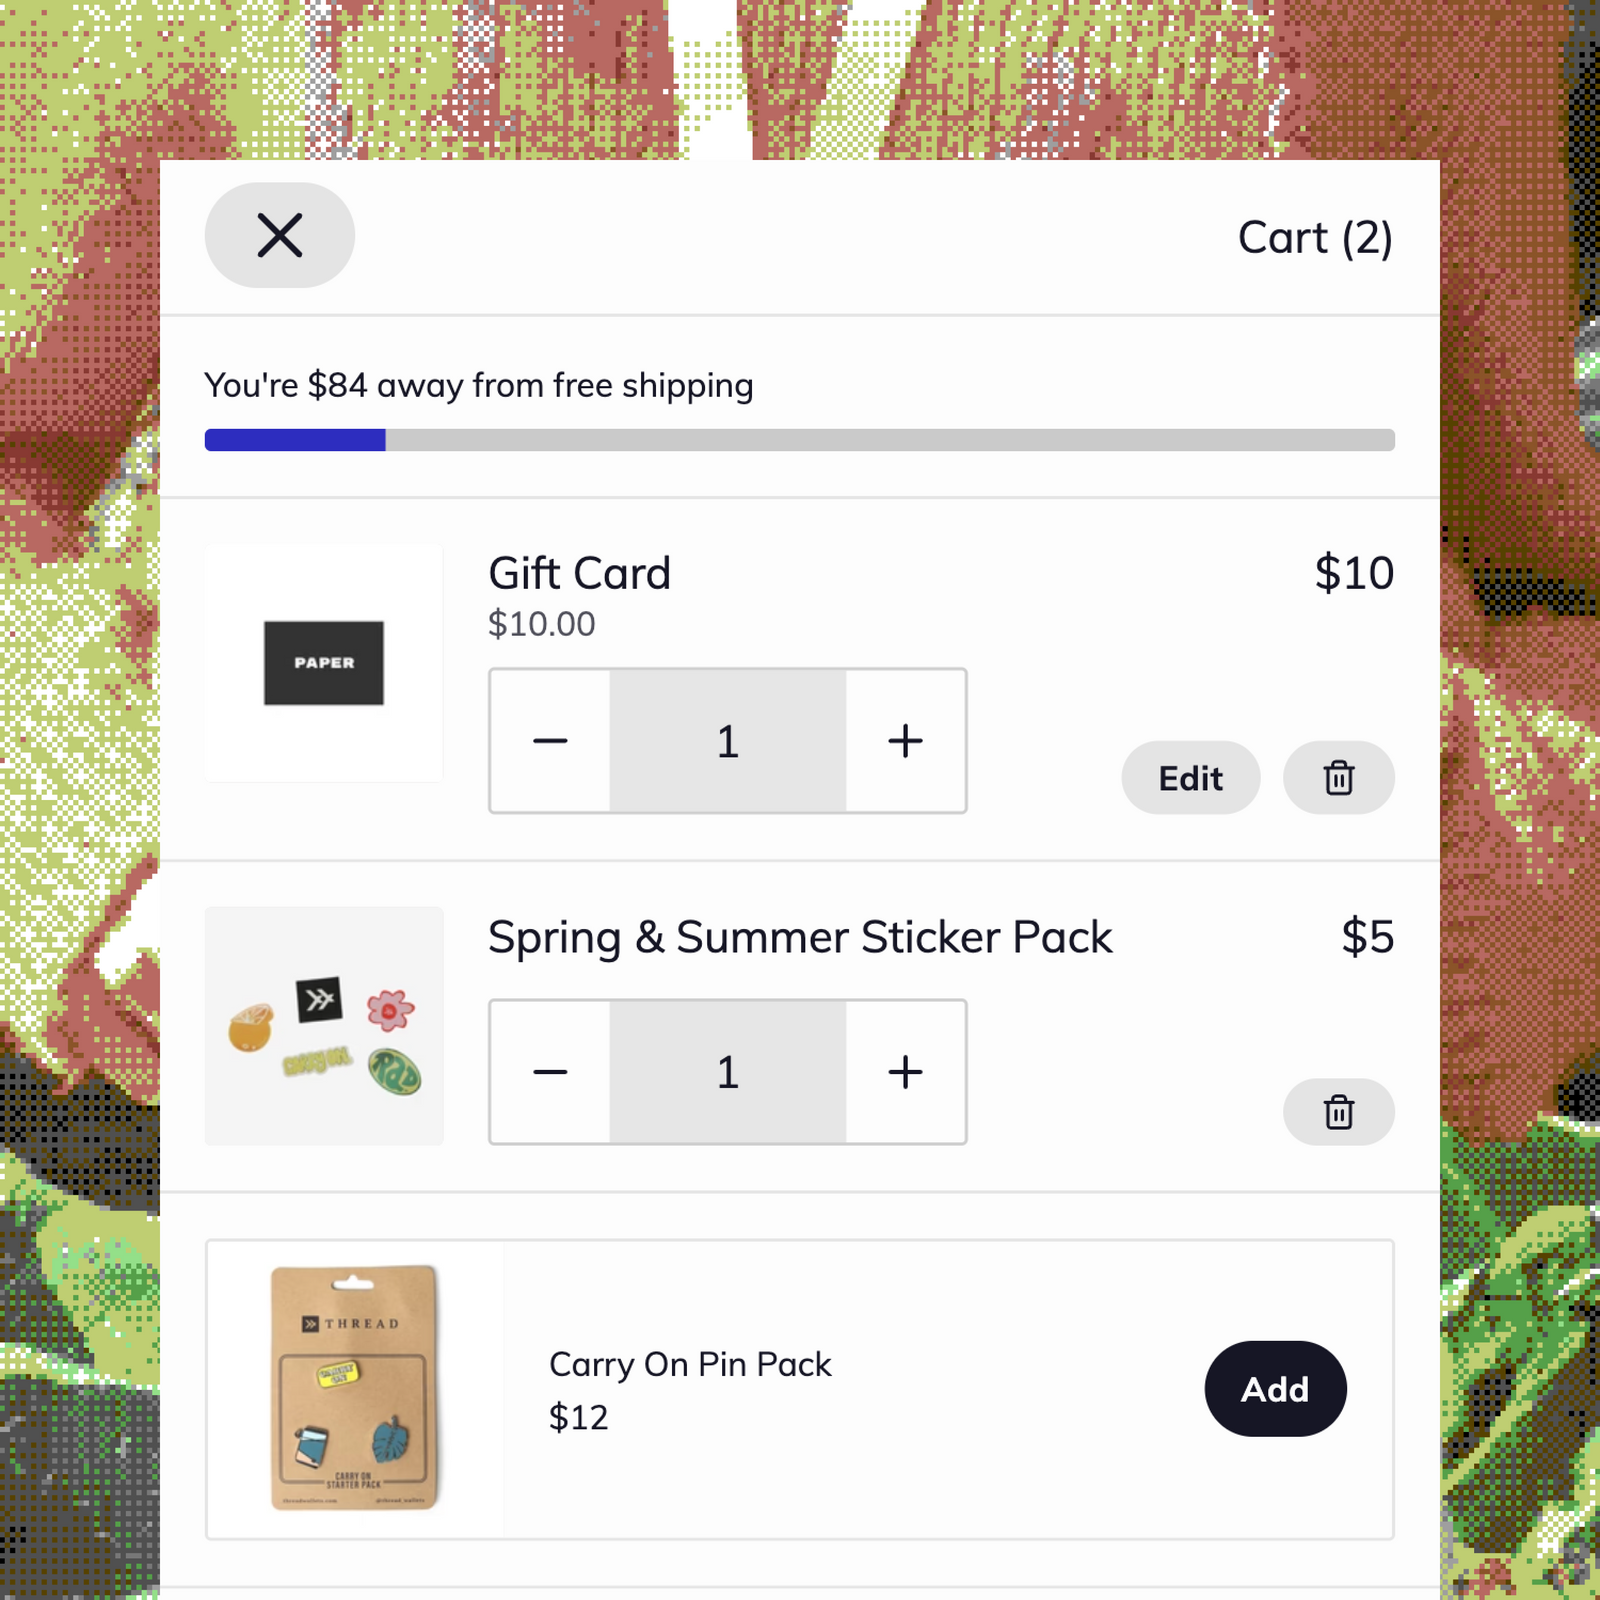Click the free shipping progress bar
The image size is (1600, 1600).
click(800, 440)
